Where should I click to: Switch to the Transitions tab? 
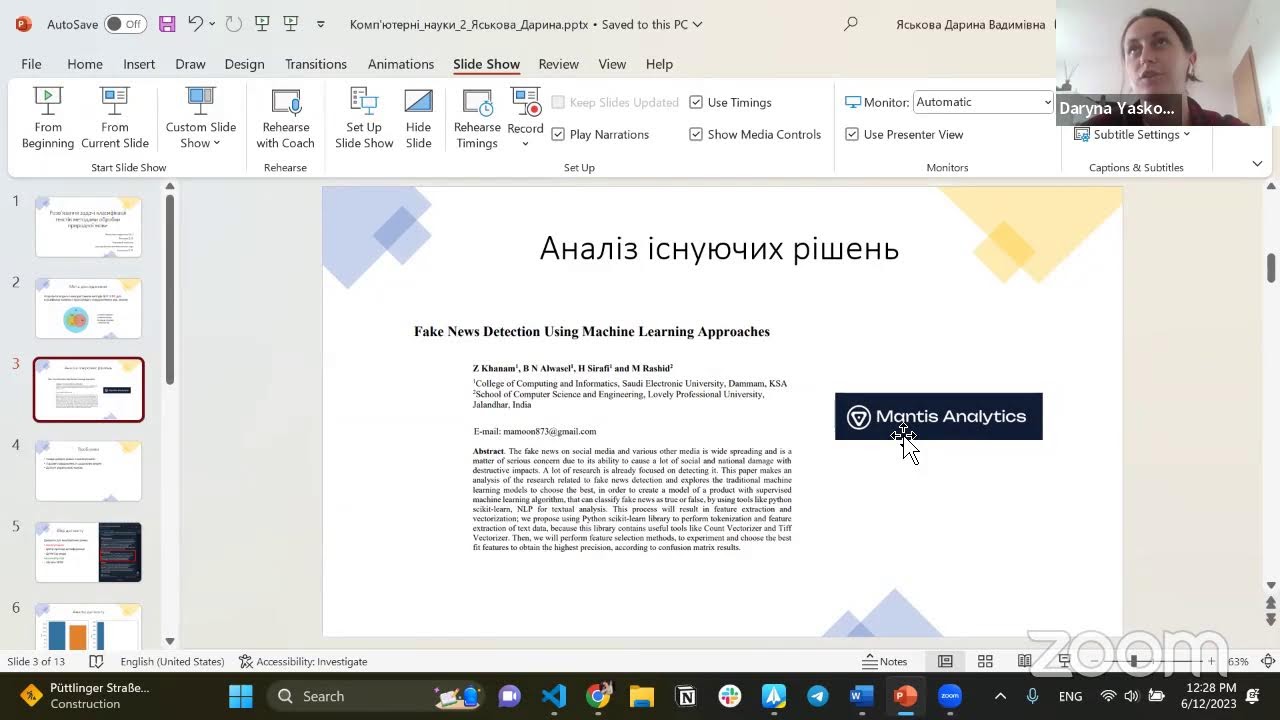click(316, 64)
